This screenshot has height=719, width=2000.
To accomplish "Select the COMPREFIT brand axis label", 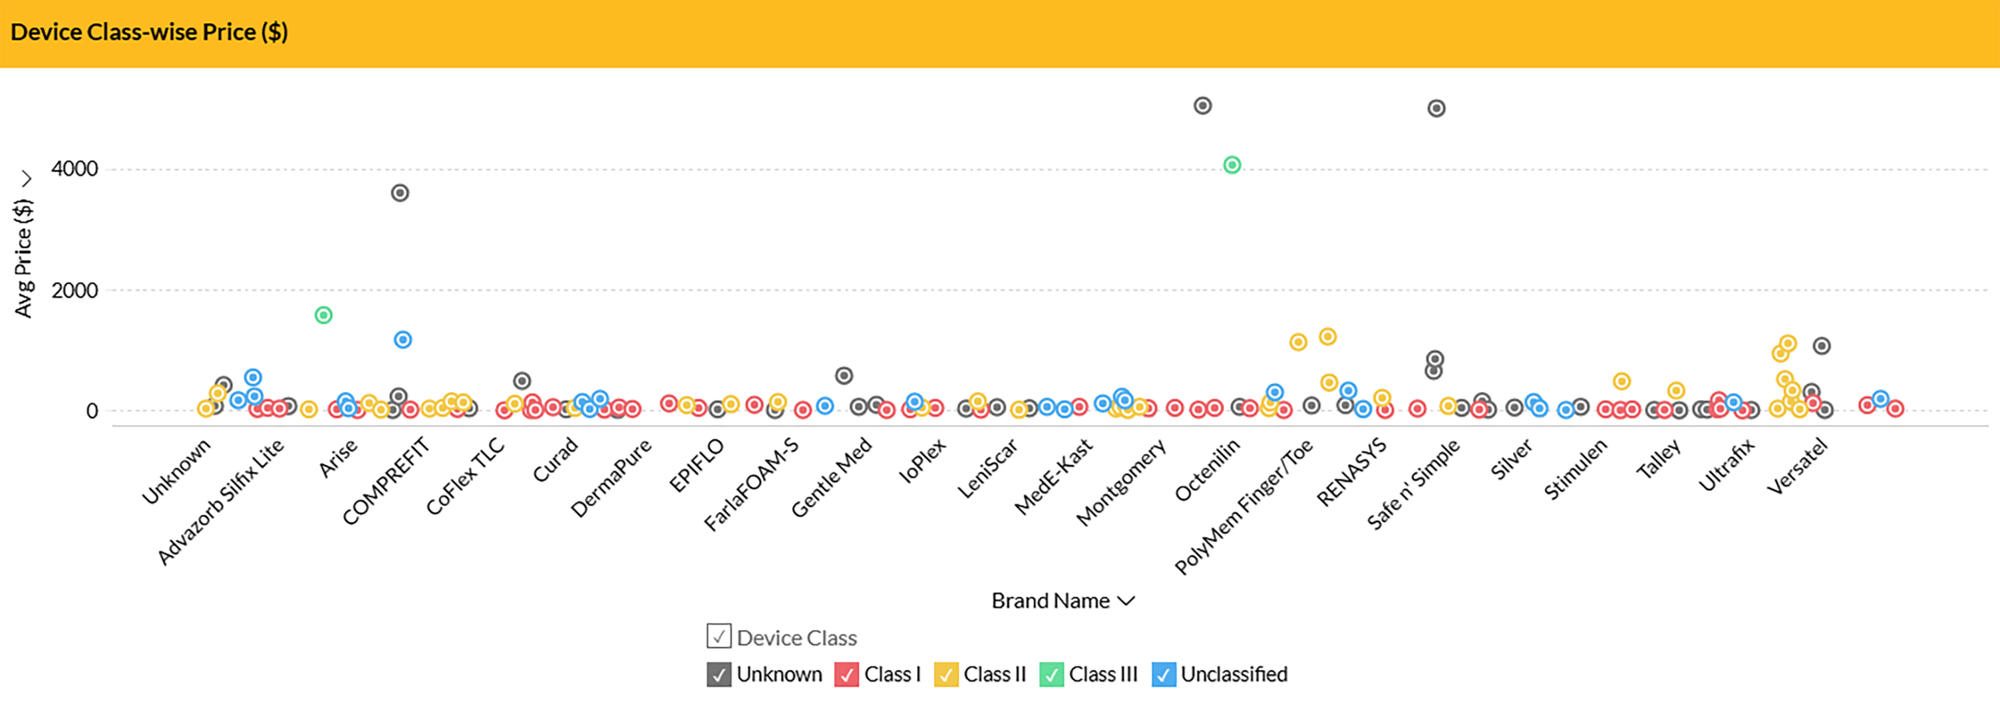I will 386,482.
